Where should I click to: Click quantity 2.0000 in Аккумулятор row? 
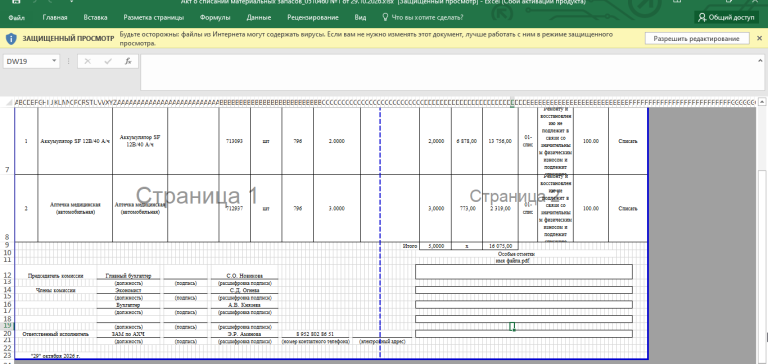coord(336,141)
